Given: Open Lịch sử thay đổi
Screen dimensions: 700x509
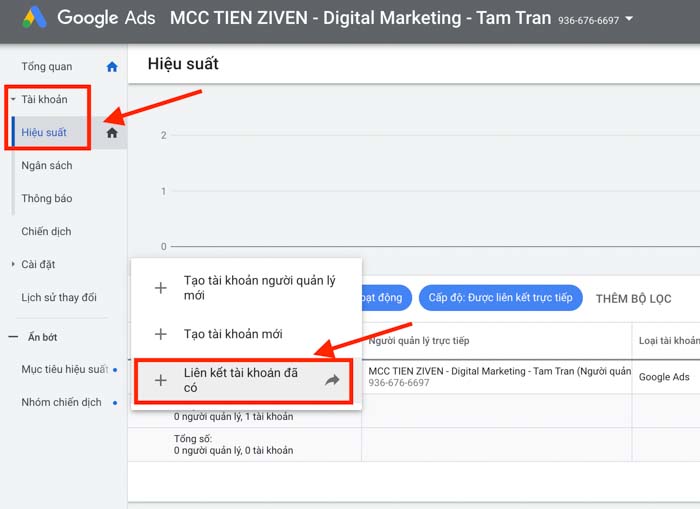Looking at the screenshot, I should tap(59, 297).
